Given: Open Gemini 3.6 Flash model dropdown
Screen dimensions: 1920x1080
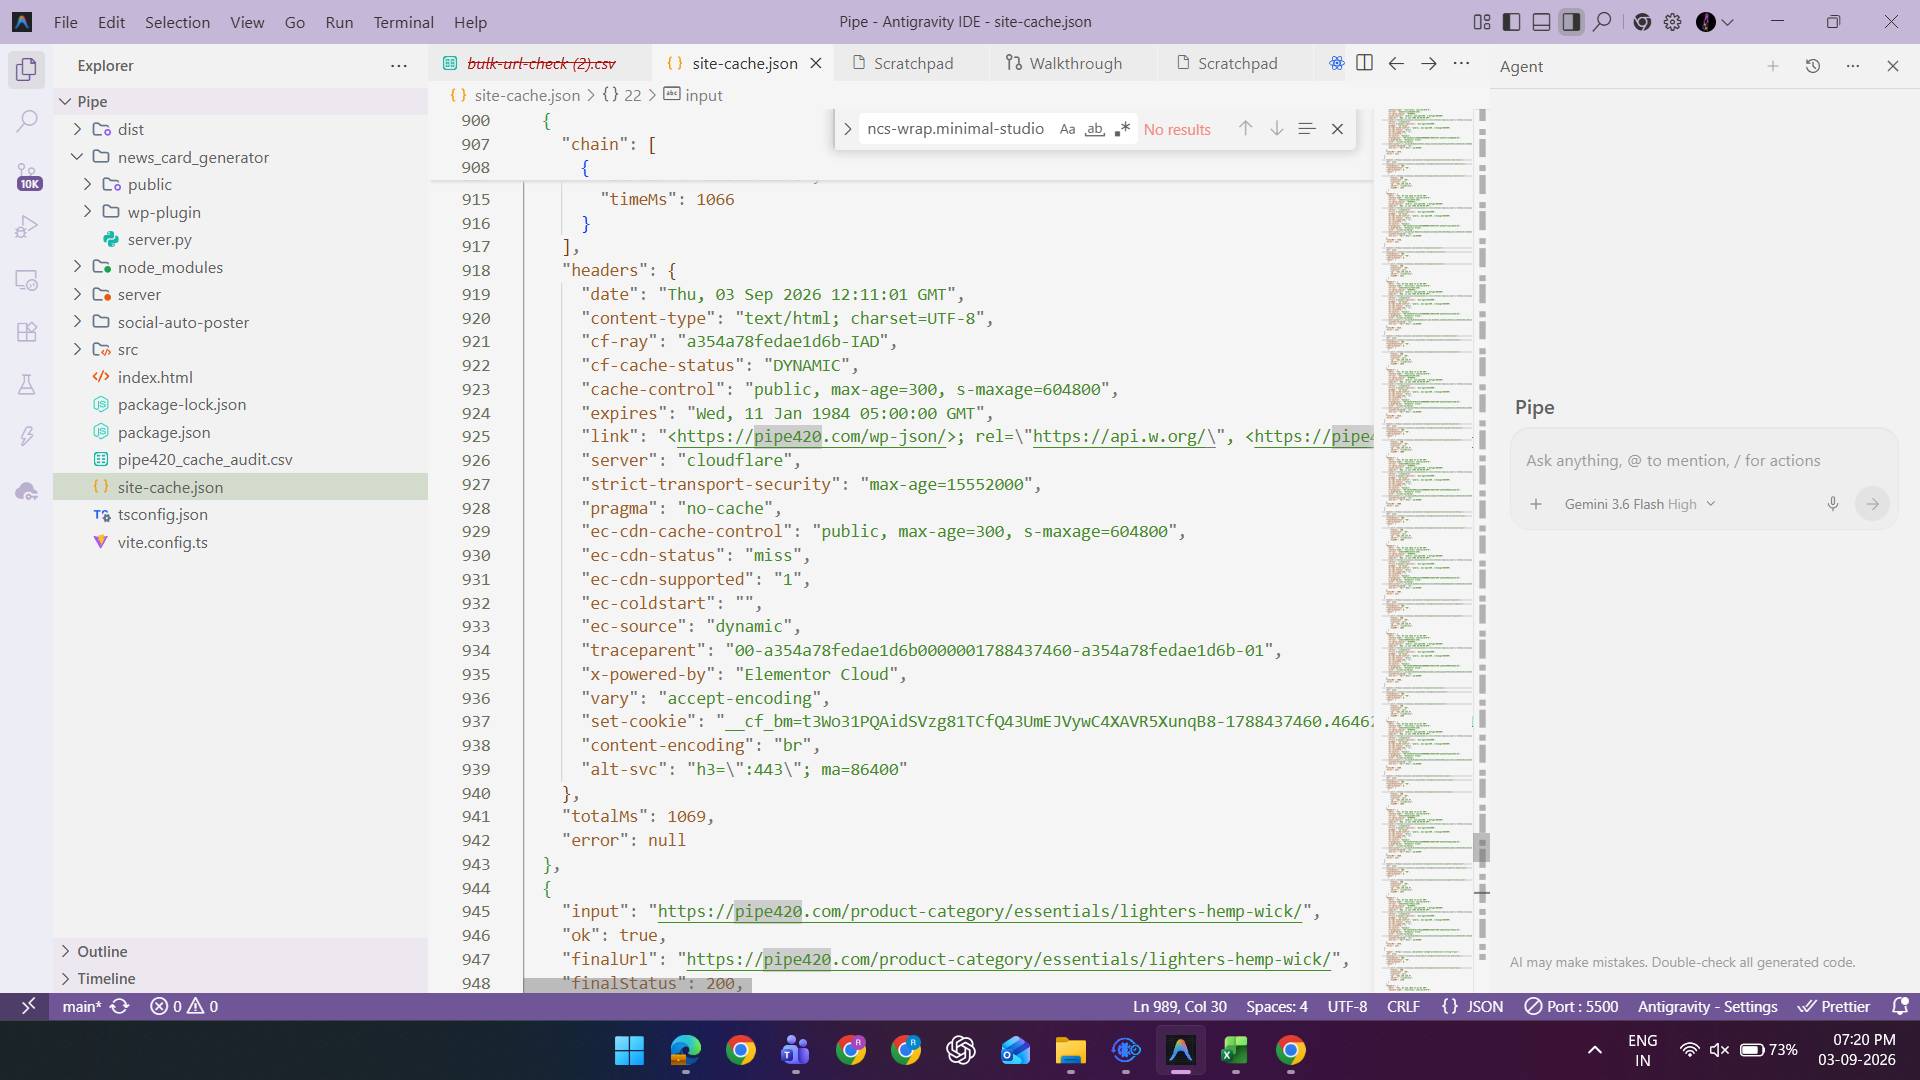Looking at the screenshot, I should click(1640, 504).
